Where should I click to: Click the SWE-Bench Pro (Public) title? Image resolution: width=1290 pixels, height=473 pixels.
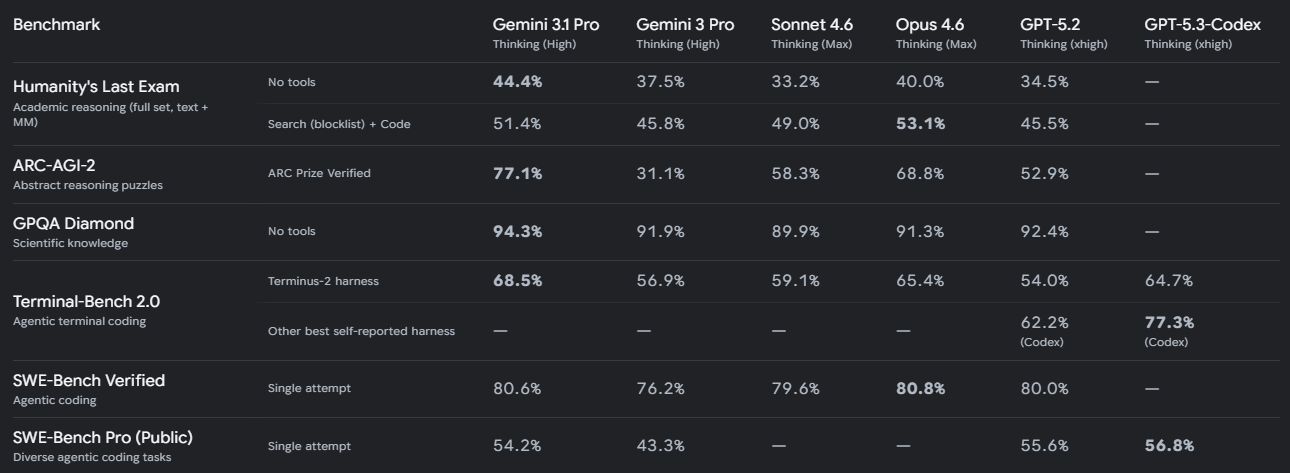103,438
